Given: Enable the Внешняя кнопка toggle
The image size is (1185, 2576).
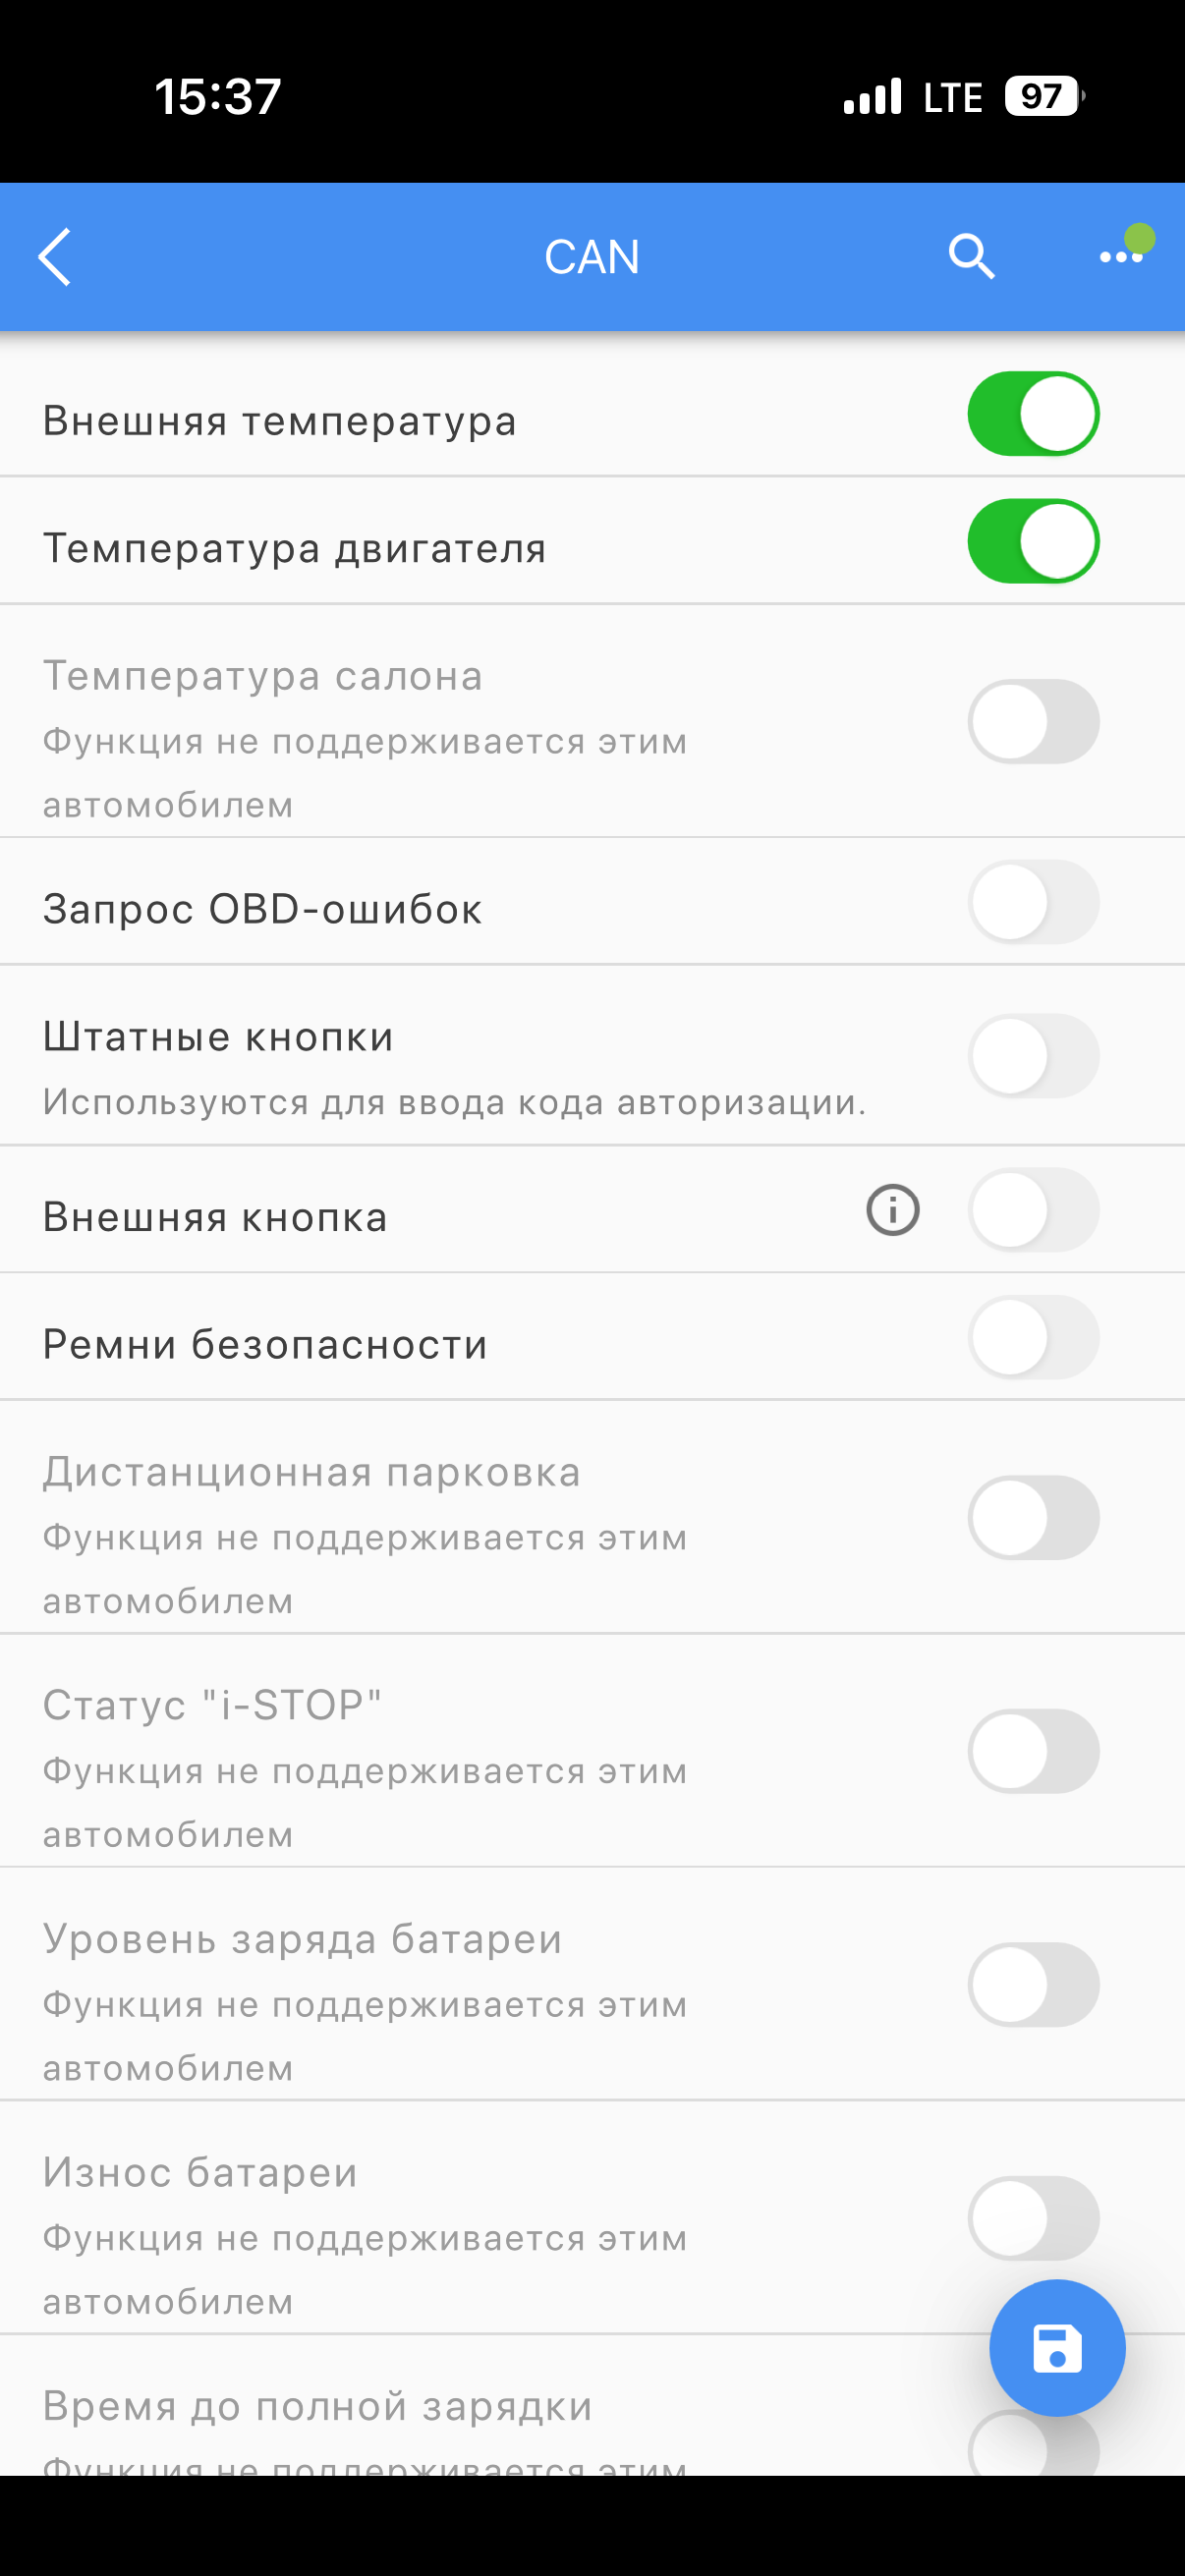Looking at the screenshot, I should [1033, 1210].
